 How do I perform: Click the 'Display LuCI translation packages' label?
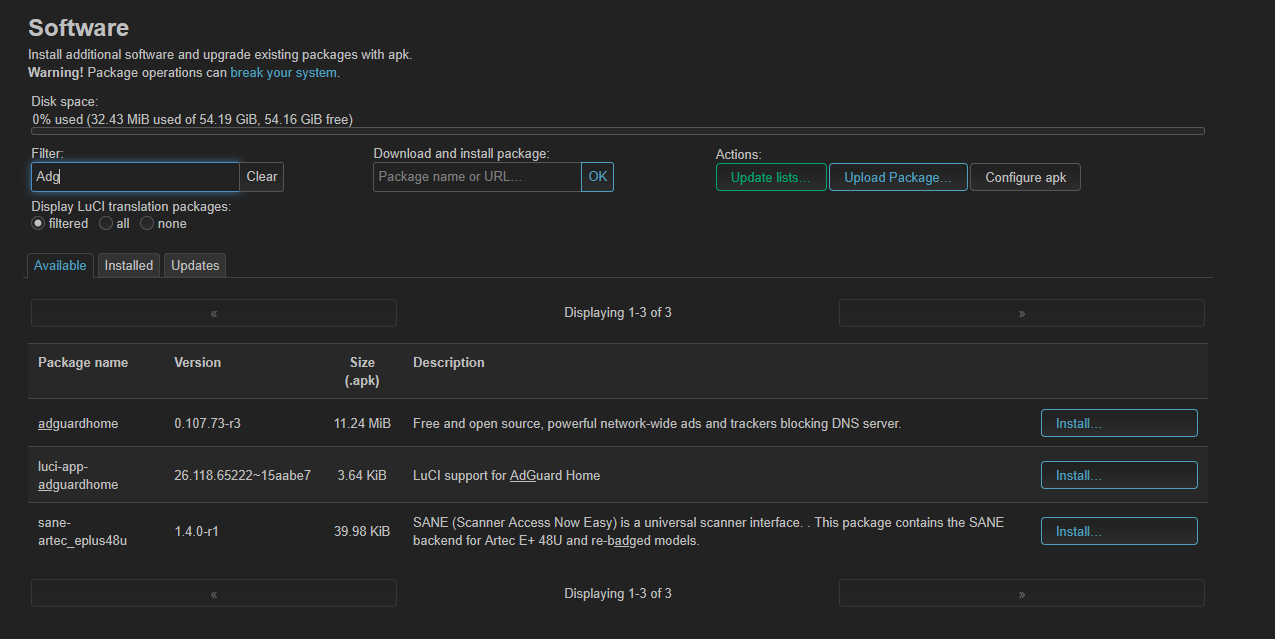pyautogui.click(x=131, y=206)
